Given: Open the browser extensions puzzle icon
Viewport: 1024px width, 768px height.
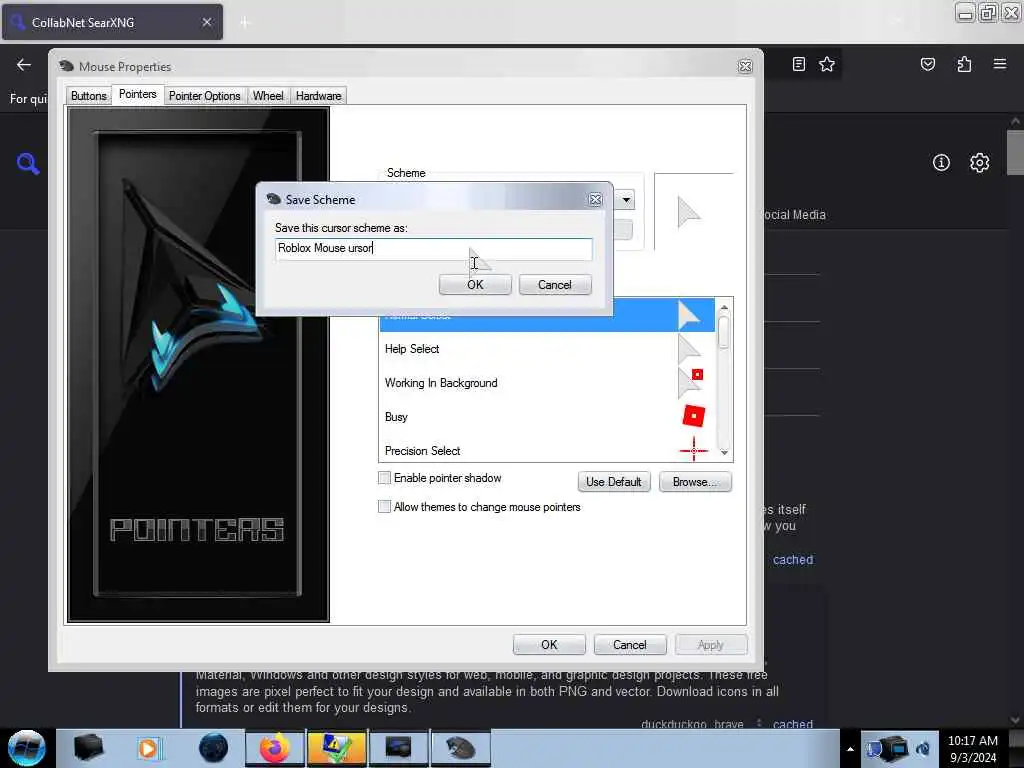Looking at the screenshot, I should coord(964,64).
